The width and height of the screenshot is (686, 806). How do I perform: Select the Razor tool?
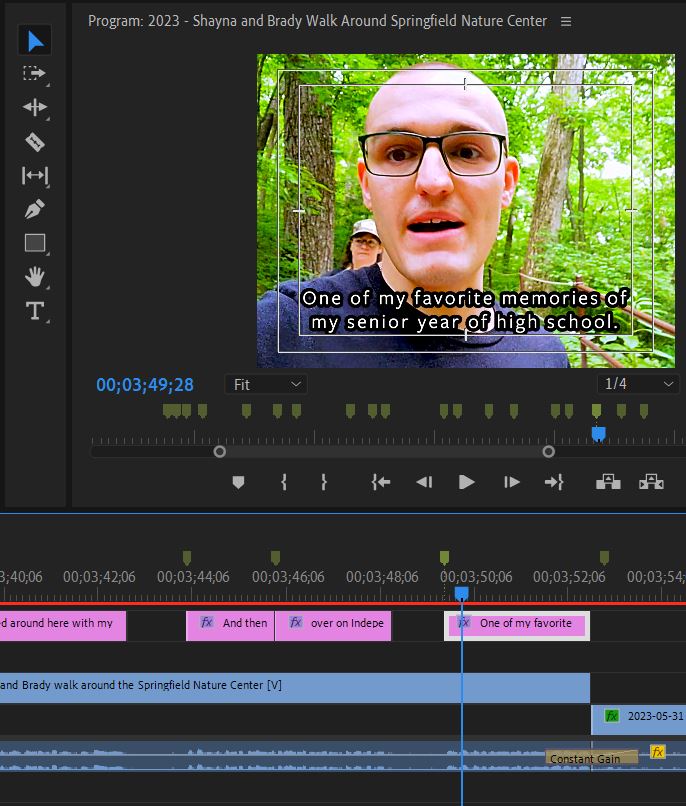[x=34, y=142]
